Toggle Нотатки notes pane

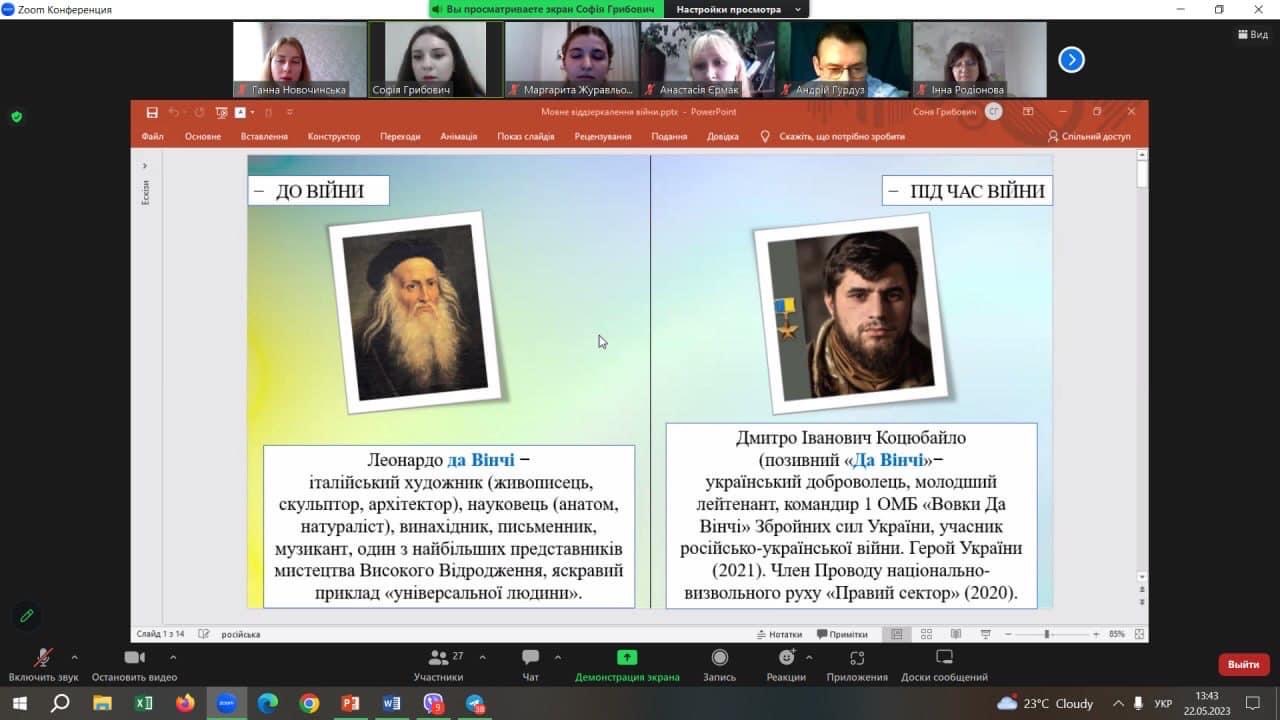click(x=779, y=634)
